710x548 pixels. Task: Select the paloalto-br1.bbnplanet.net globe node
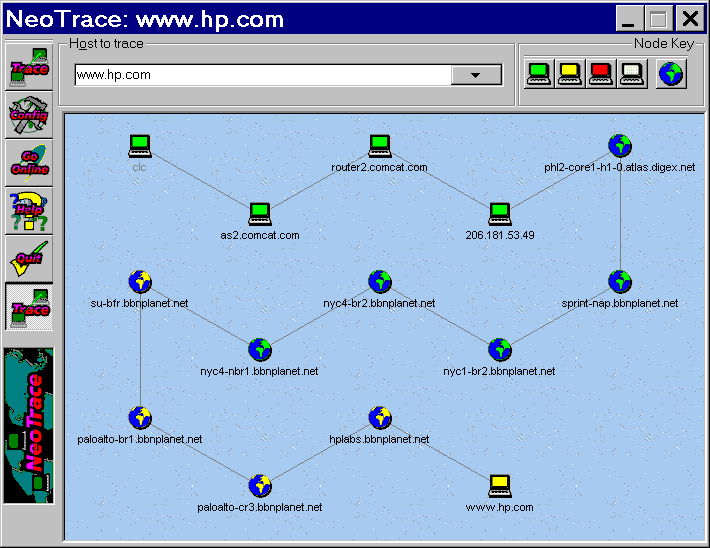140,417
